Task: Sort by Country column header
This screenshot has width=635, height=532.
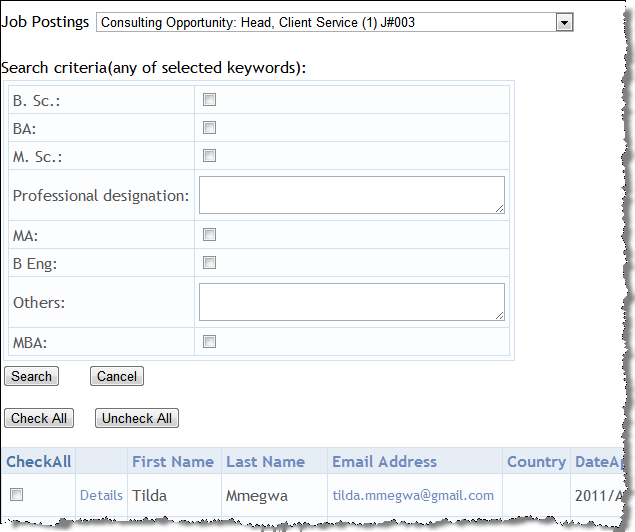Action: pyautogui.click(x=536, y=462)
